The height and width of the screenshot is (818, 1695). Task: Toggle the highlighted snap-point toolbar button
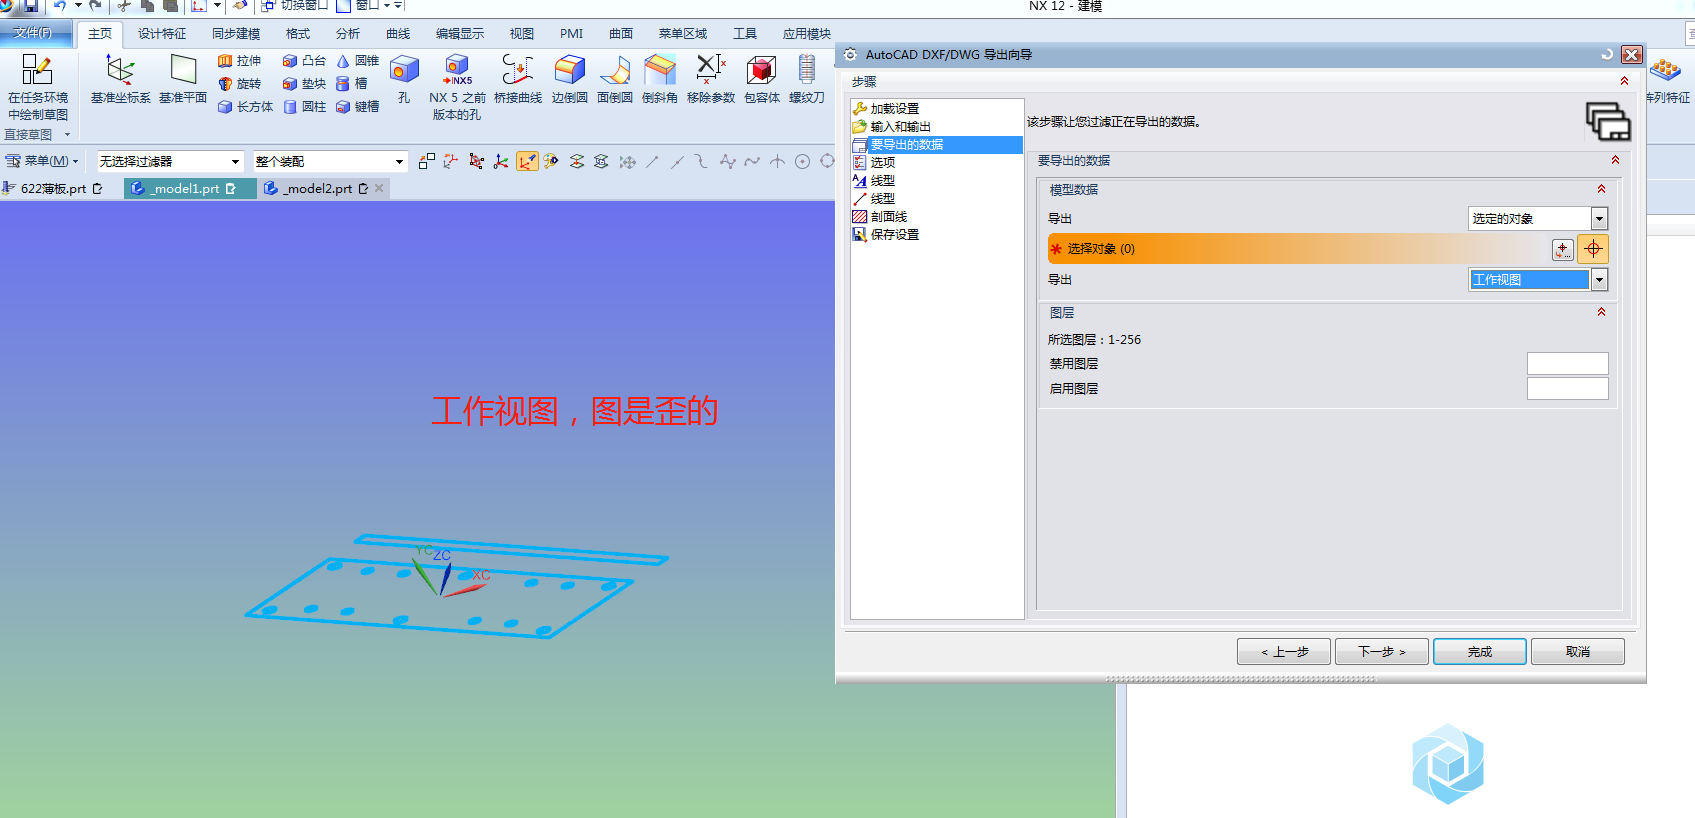[527, 161]
